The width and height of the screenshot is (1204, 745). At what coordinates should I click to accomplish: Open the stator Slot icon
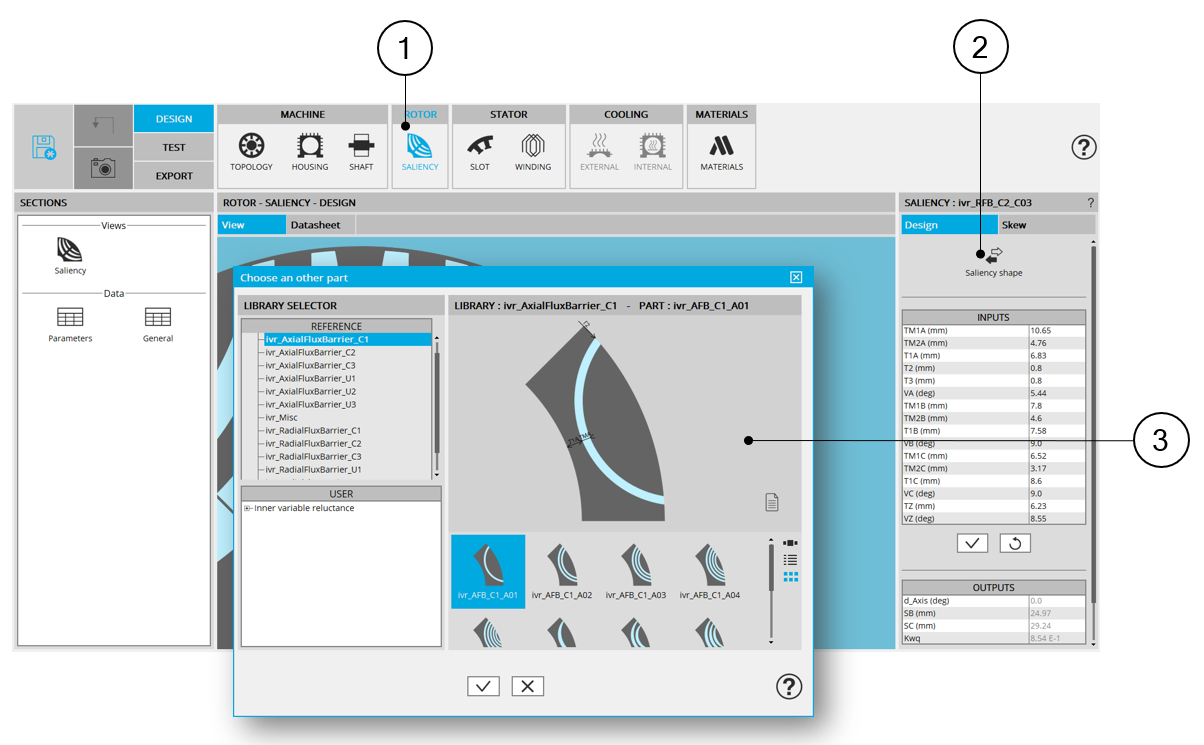pyautogui.click(x=480, y=150)
